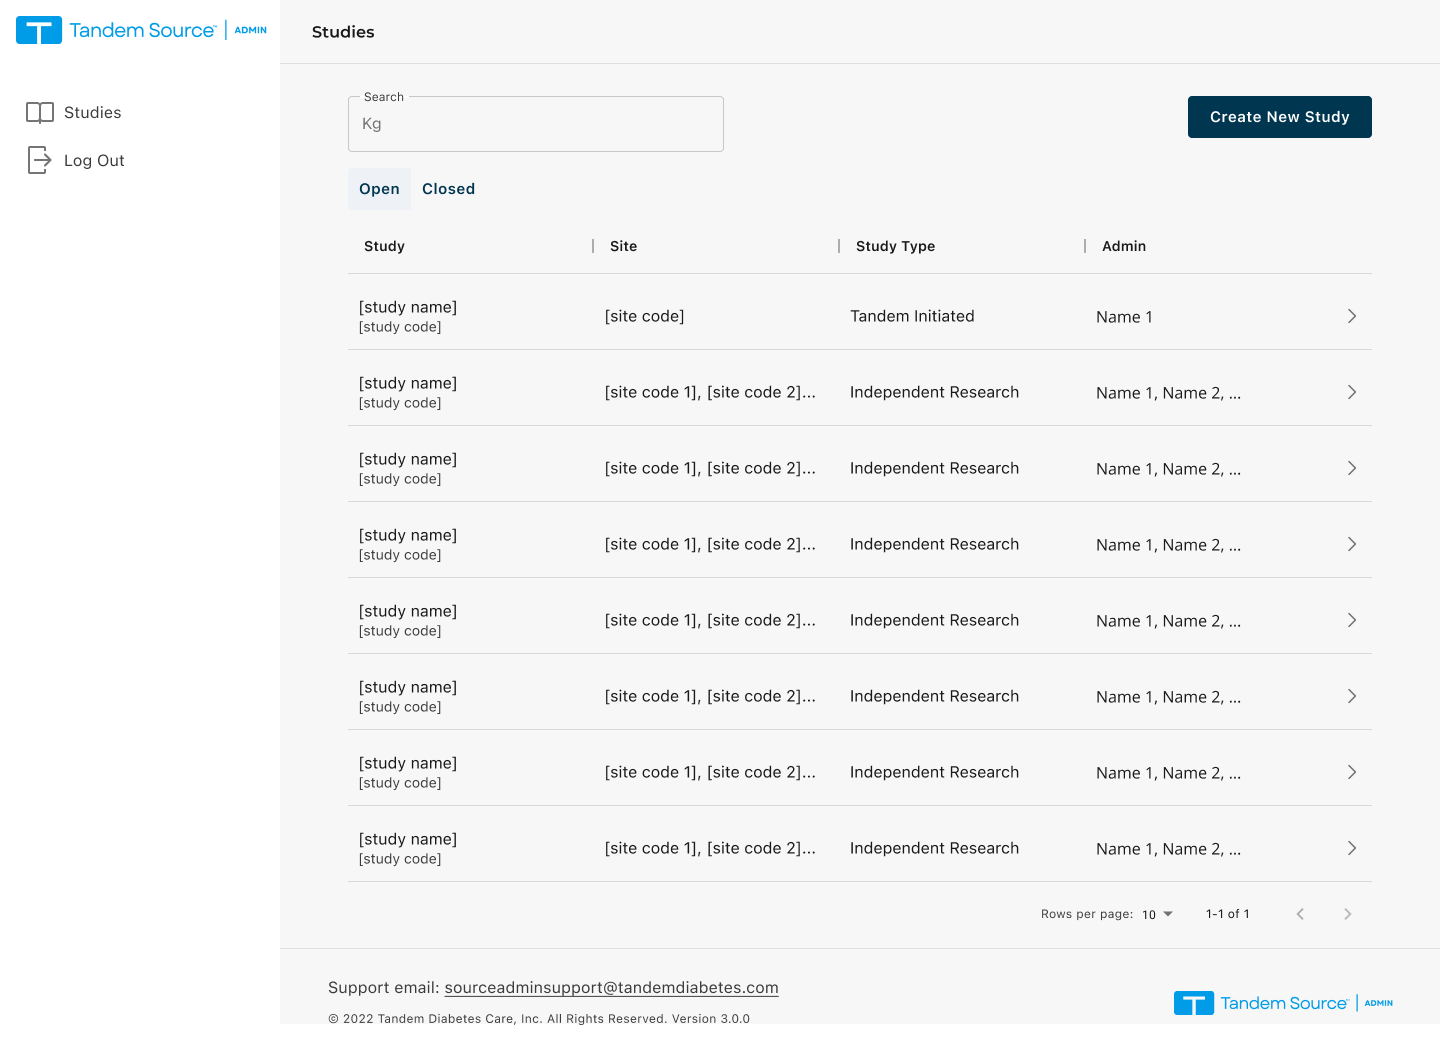Image resolution: width=1440 pixels, height=1057 pixels.
Task: Click the Studies book icon in sidebar
Action: [40, 113]
